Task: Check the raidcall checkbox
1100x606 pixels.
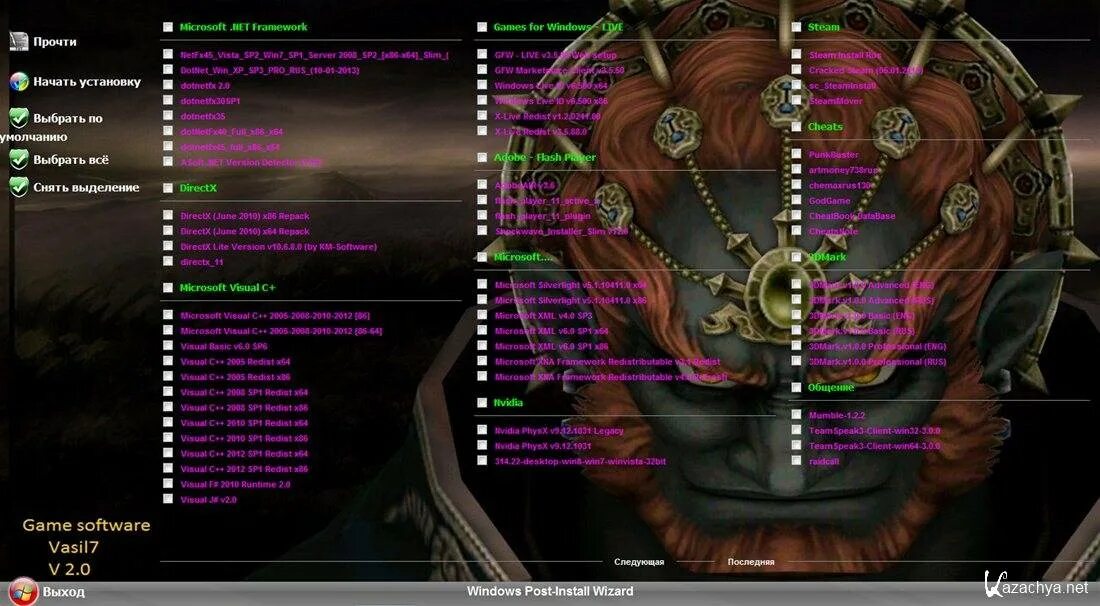Action: (796, 461)
